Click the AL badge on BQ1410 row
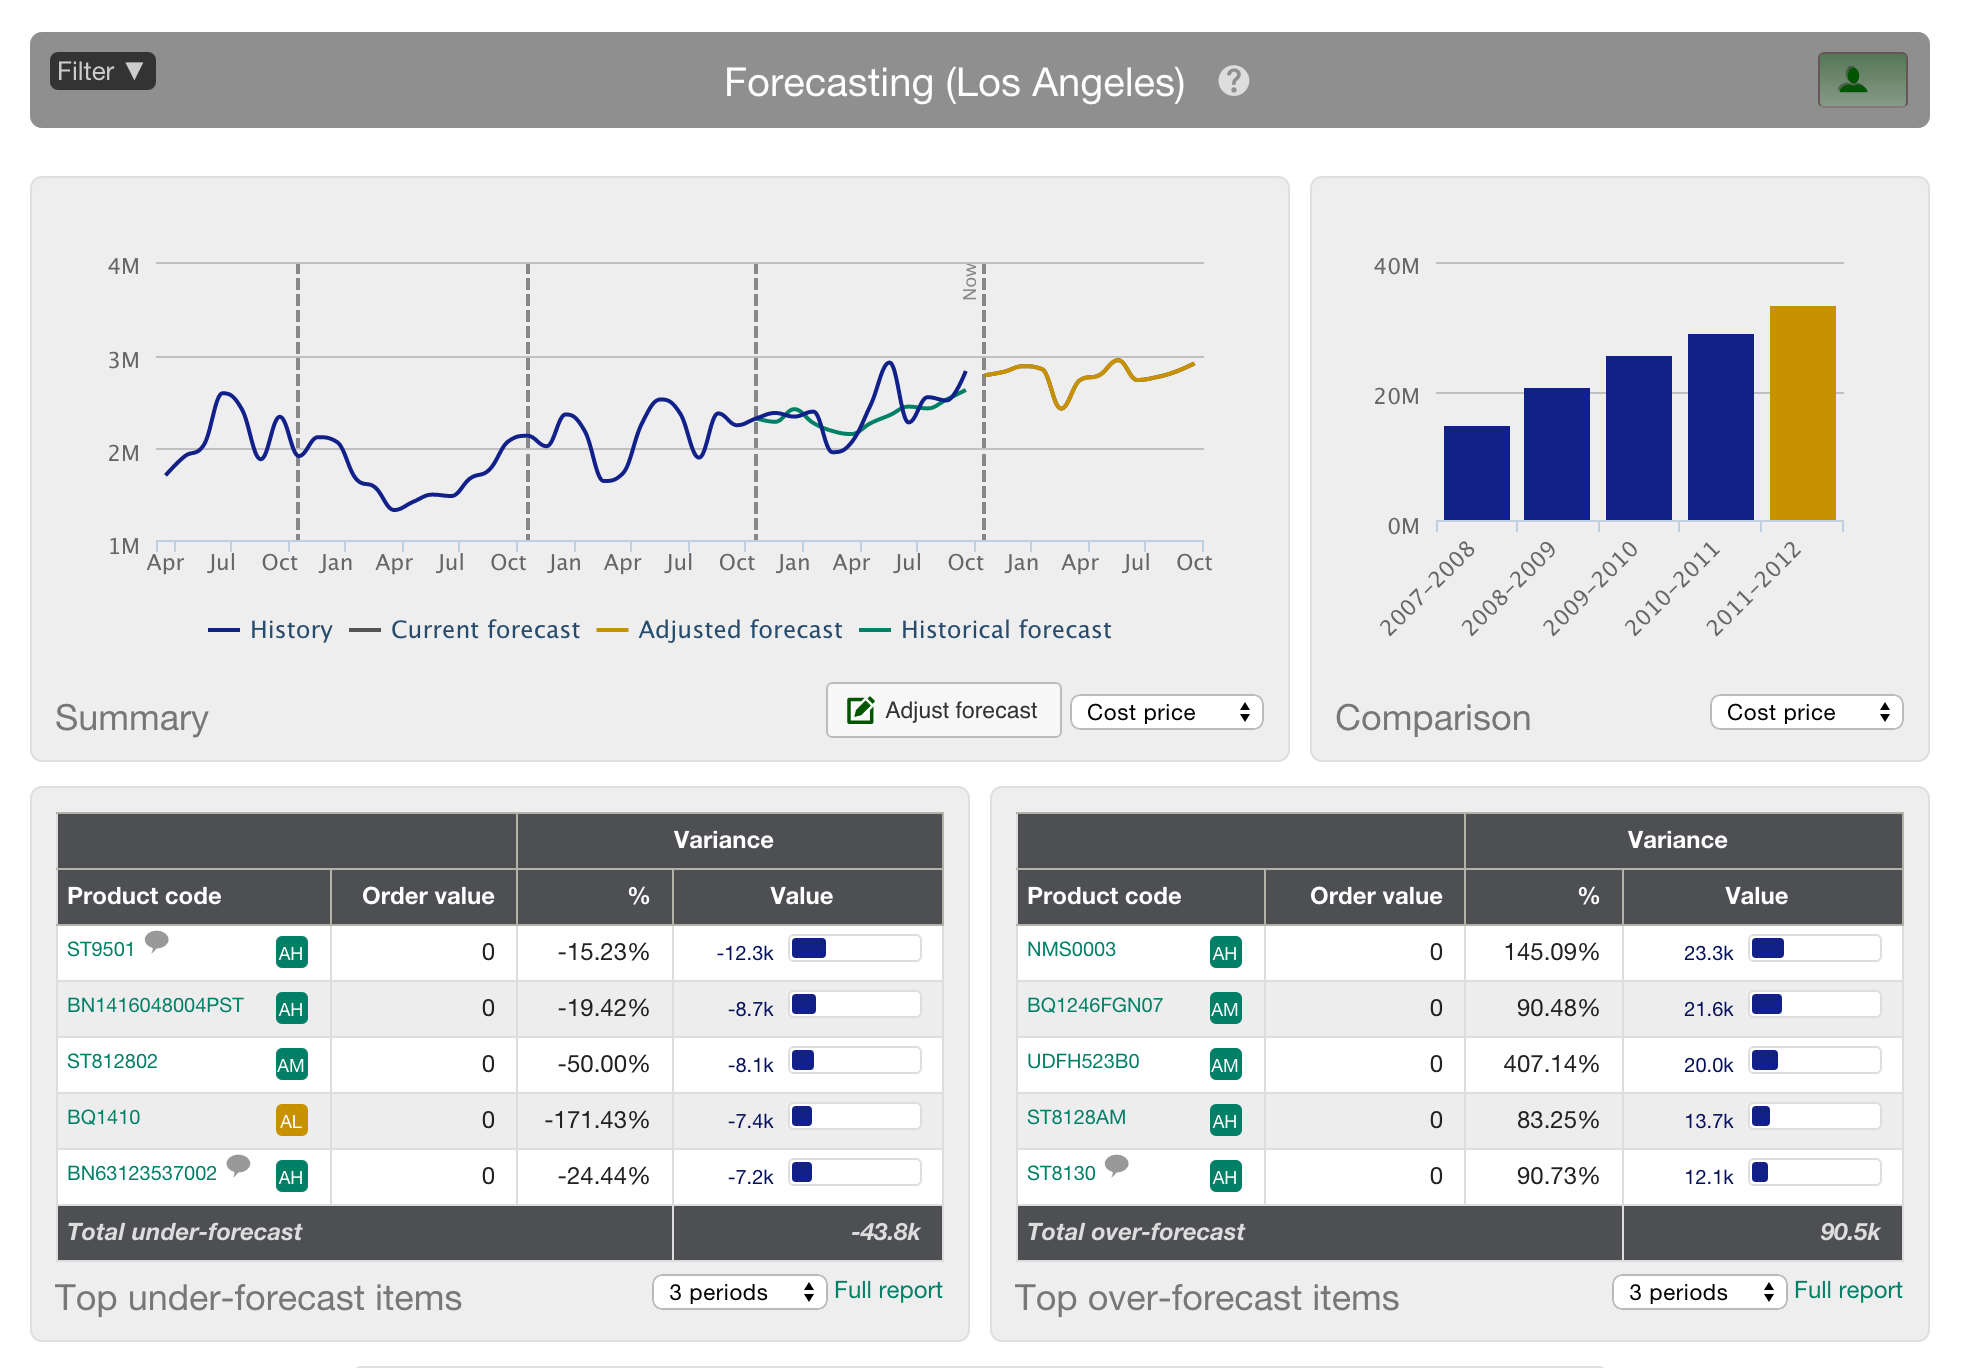1964x1368 pixels. pyautogui.click(x=291, y=1120)
